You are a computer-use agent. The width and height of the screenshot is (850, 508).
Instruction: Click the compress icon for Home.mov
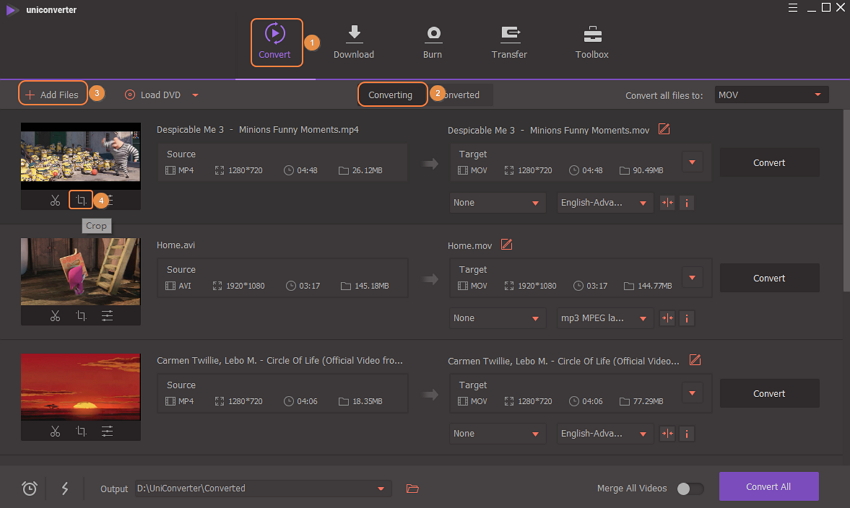pyautogui.click(x=667, y=318)
